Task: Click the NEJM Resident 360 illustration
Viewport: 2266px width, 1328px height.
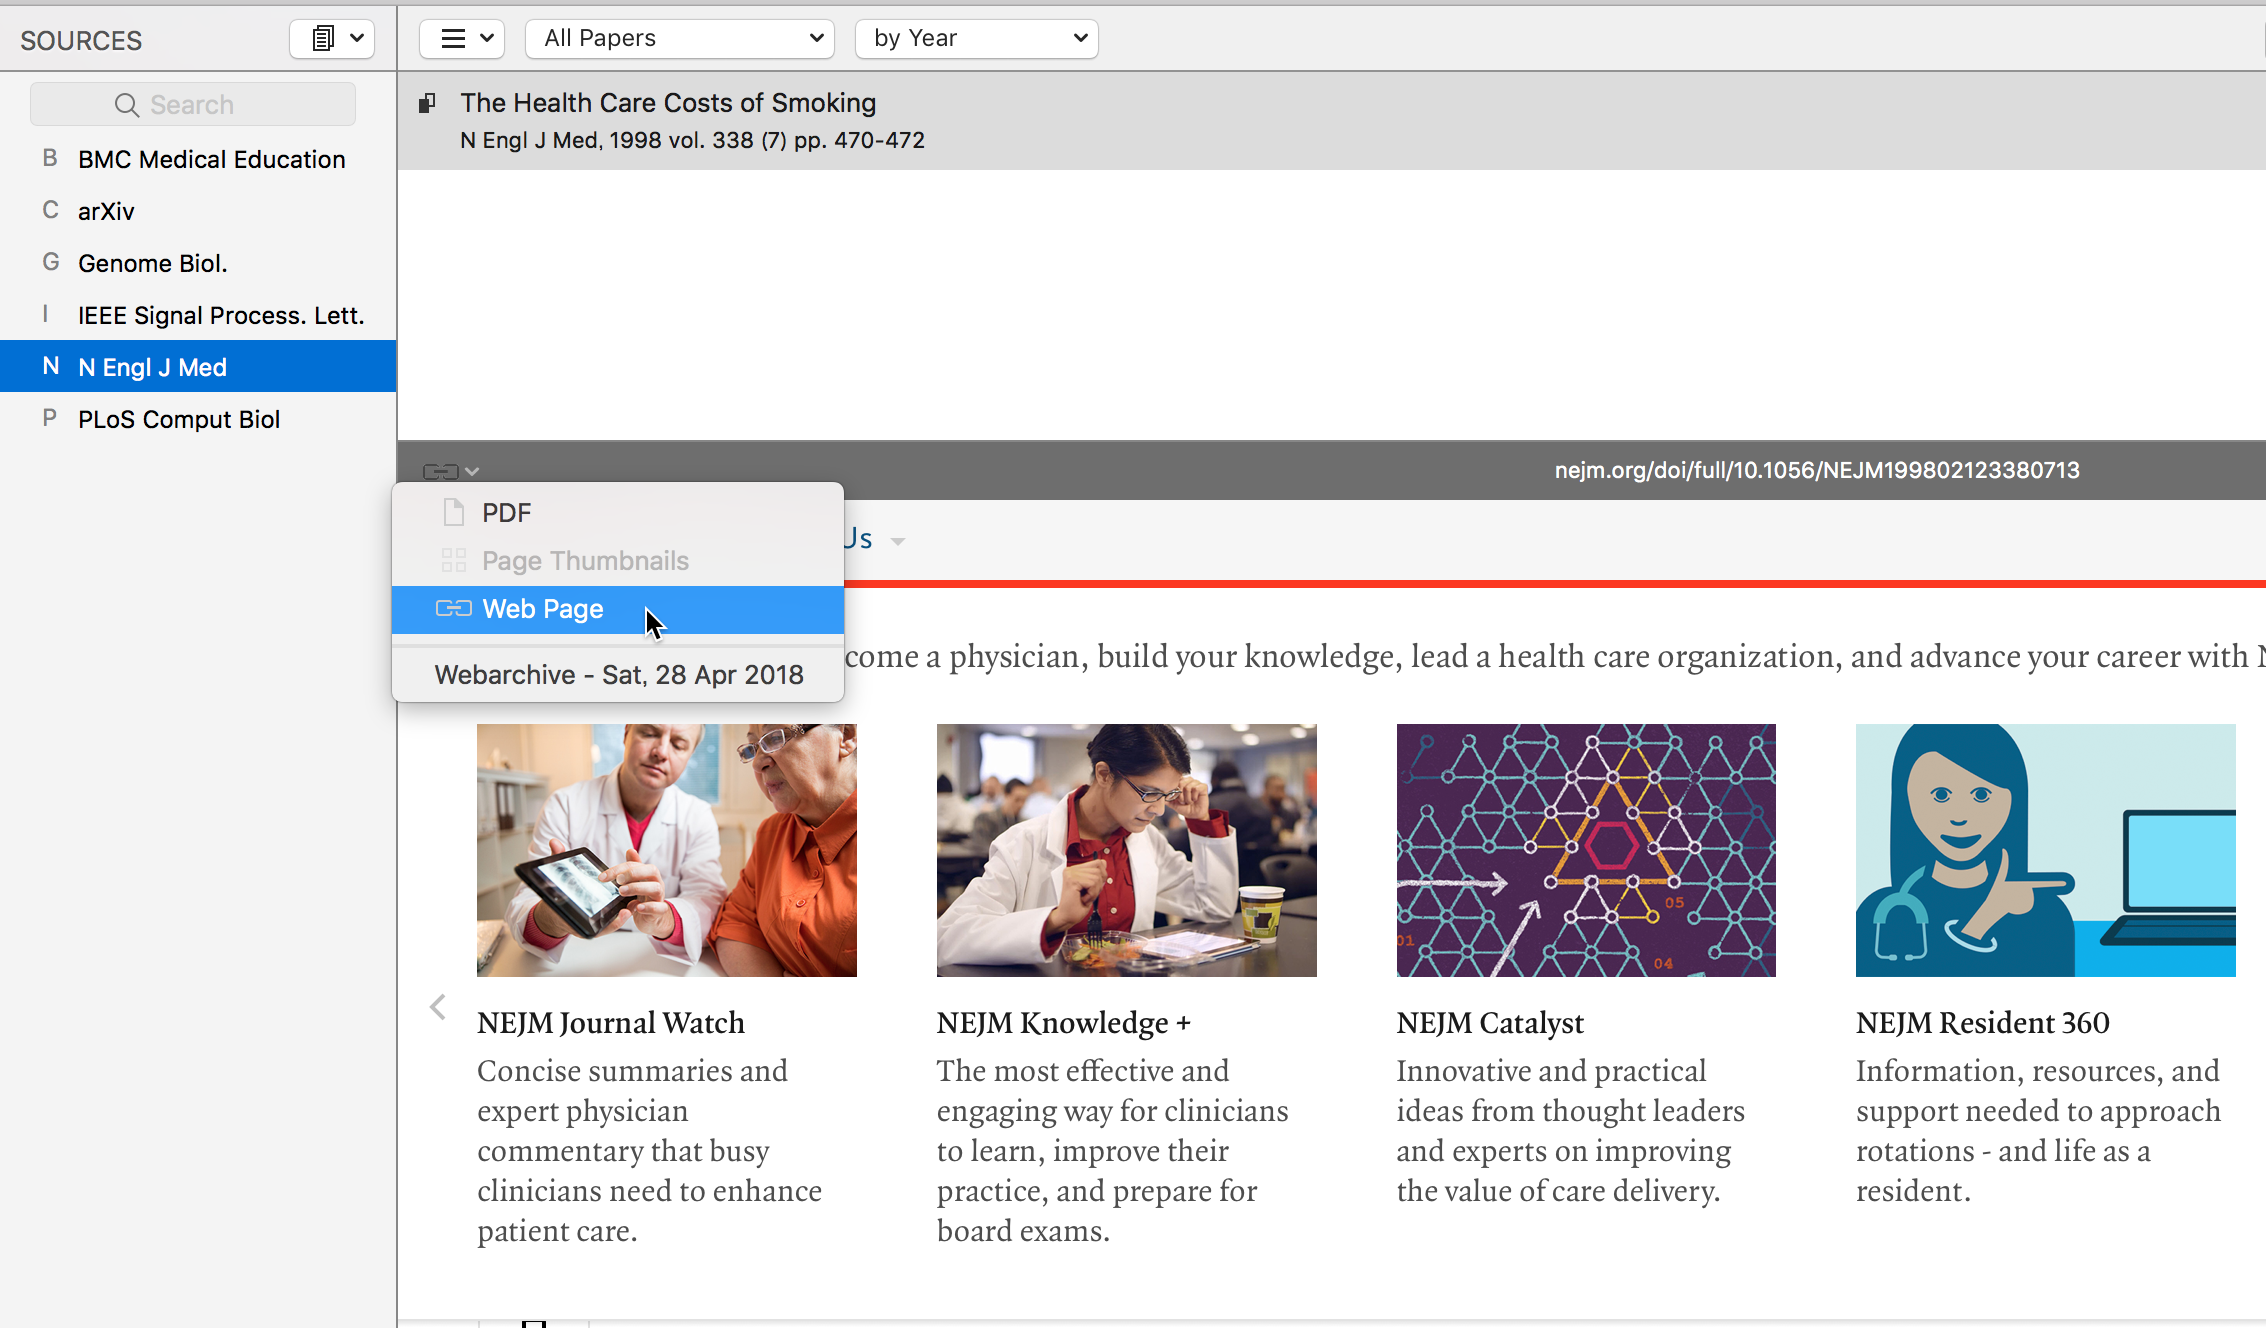Action: point(2044,850)
